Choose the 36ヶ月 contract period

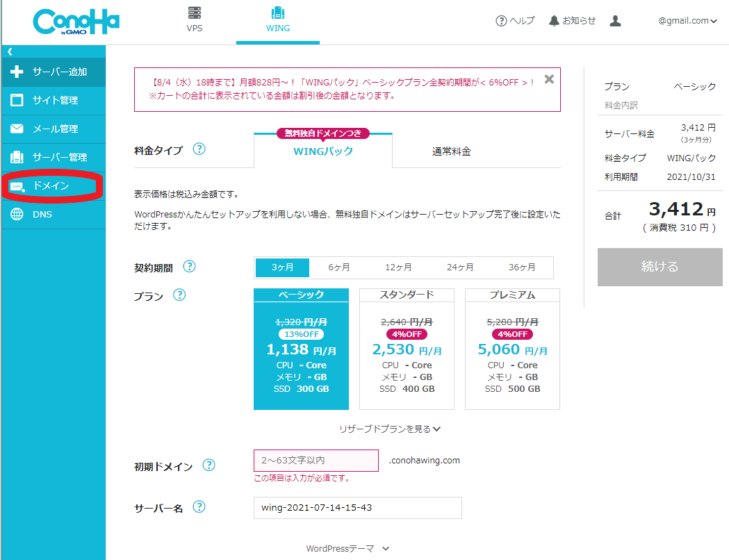tap(522, 267)
